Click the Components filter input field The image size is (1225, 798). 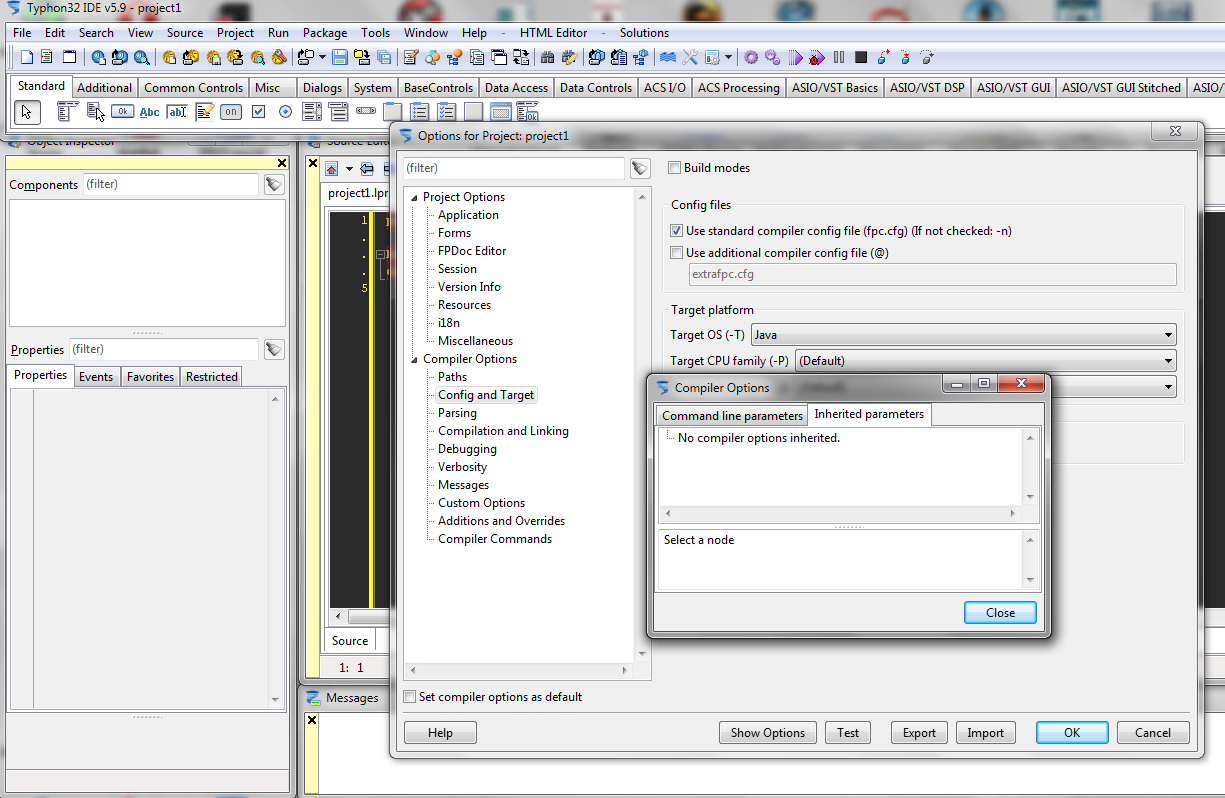tap(170, 184)
